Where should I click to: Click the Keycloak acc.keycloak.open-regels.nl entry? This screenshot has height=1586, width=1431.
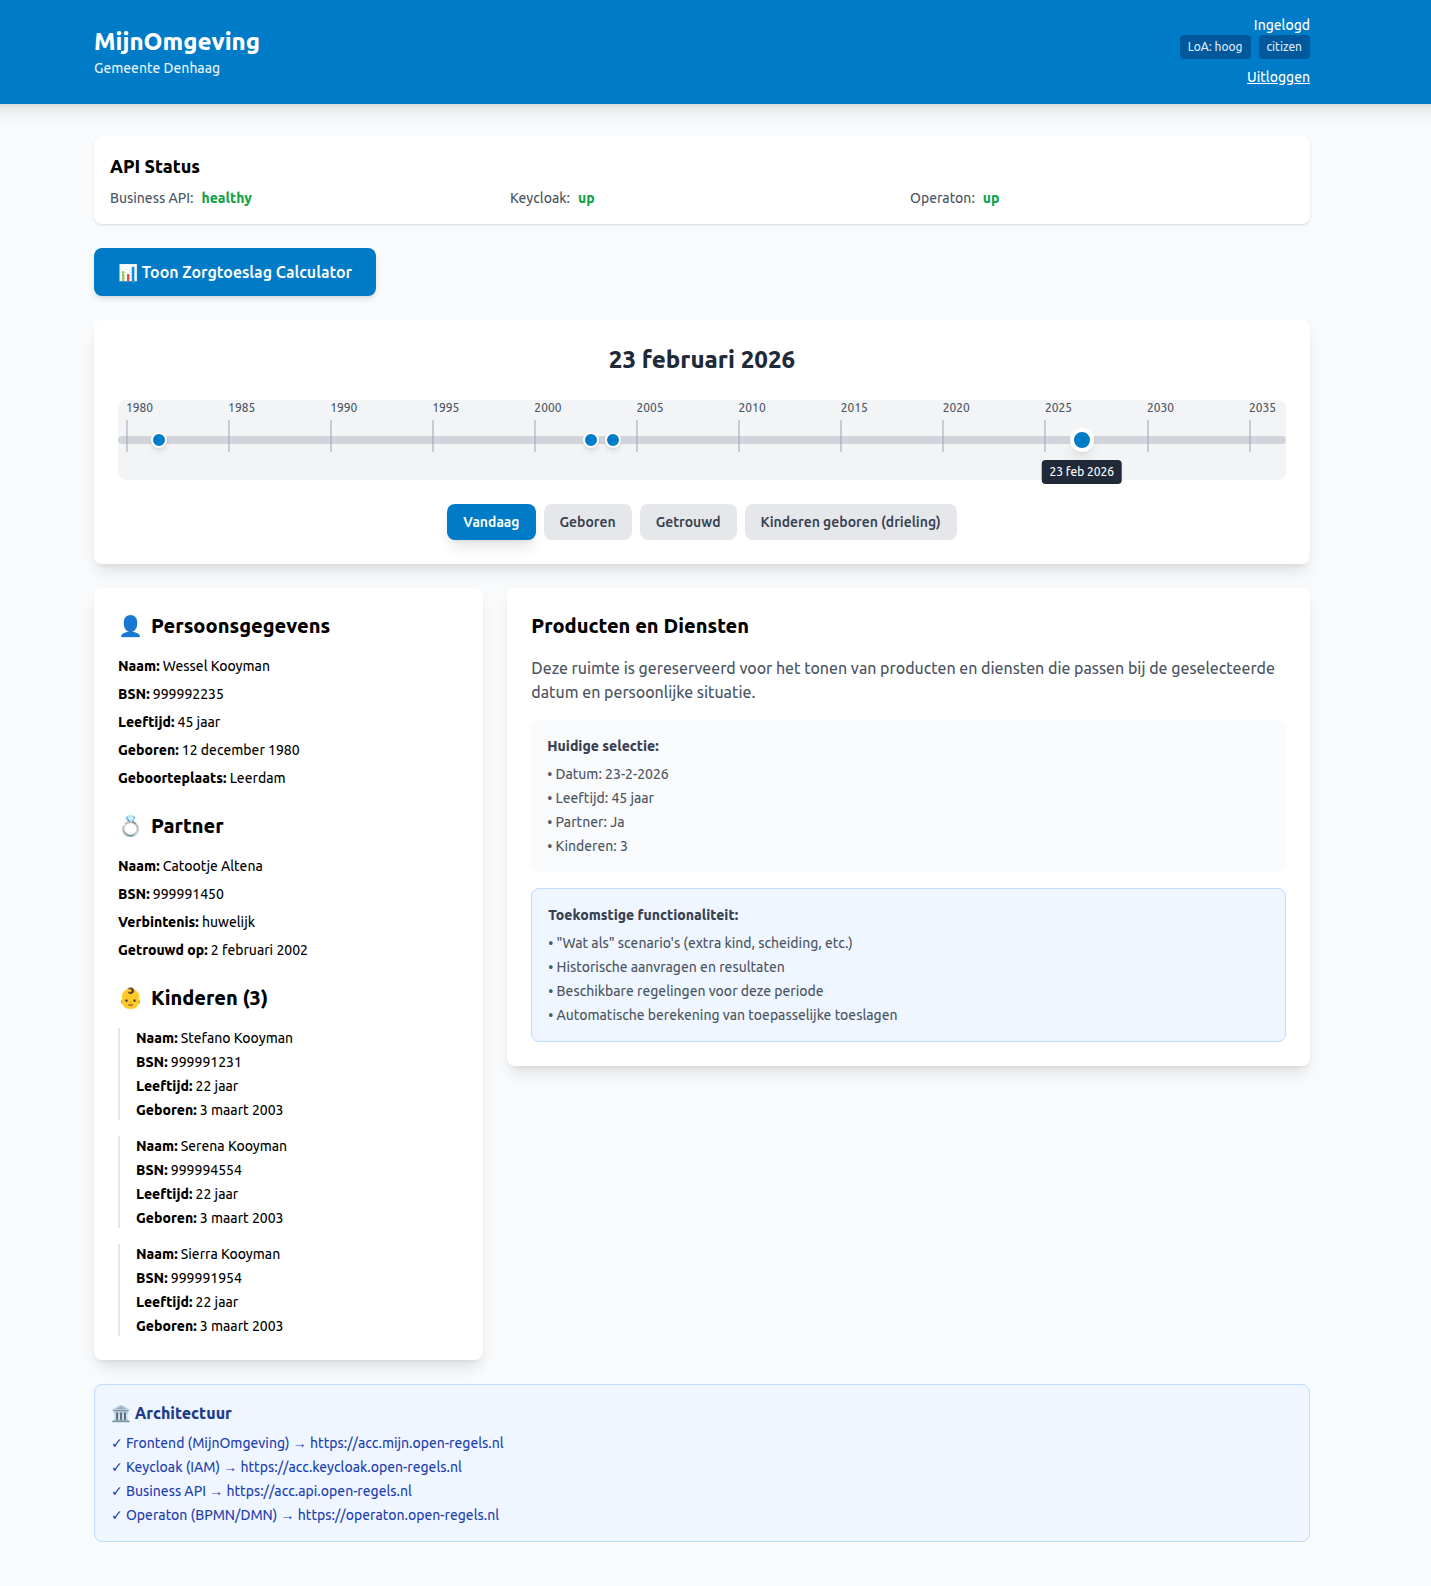click(x=286, y=1467)
